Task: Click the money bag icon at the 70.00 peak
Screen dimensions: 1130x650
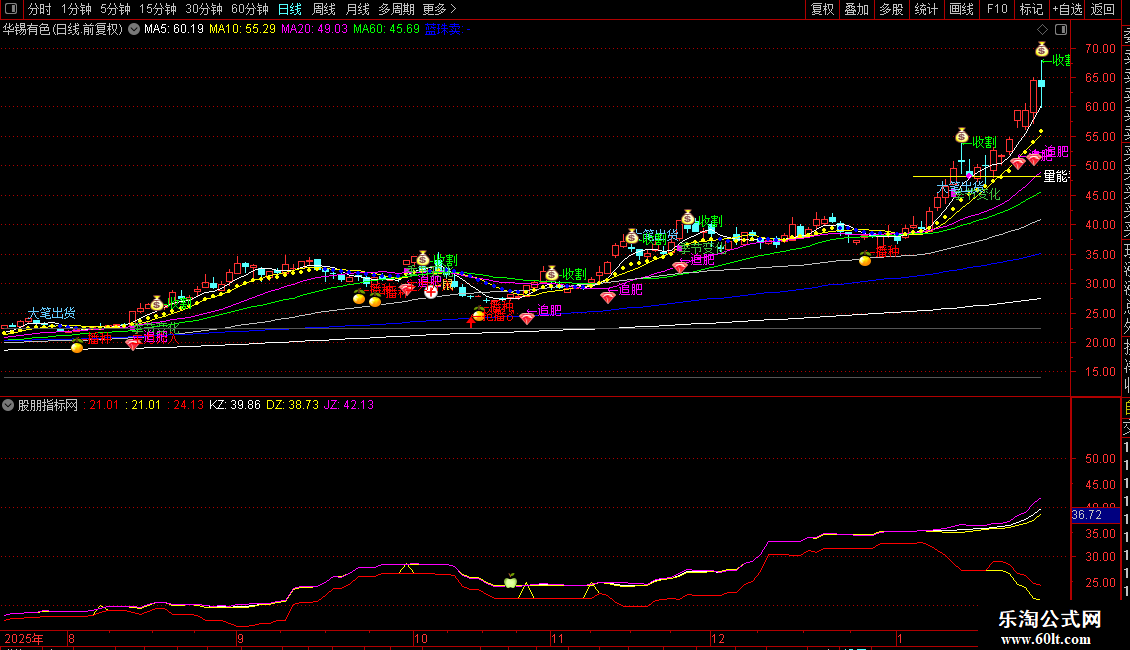Action: (x=1041, y=50)
